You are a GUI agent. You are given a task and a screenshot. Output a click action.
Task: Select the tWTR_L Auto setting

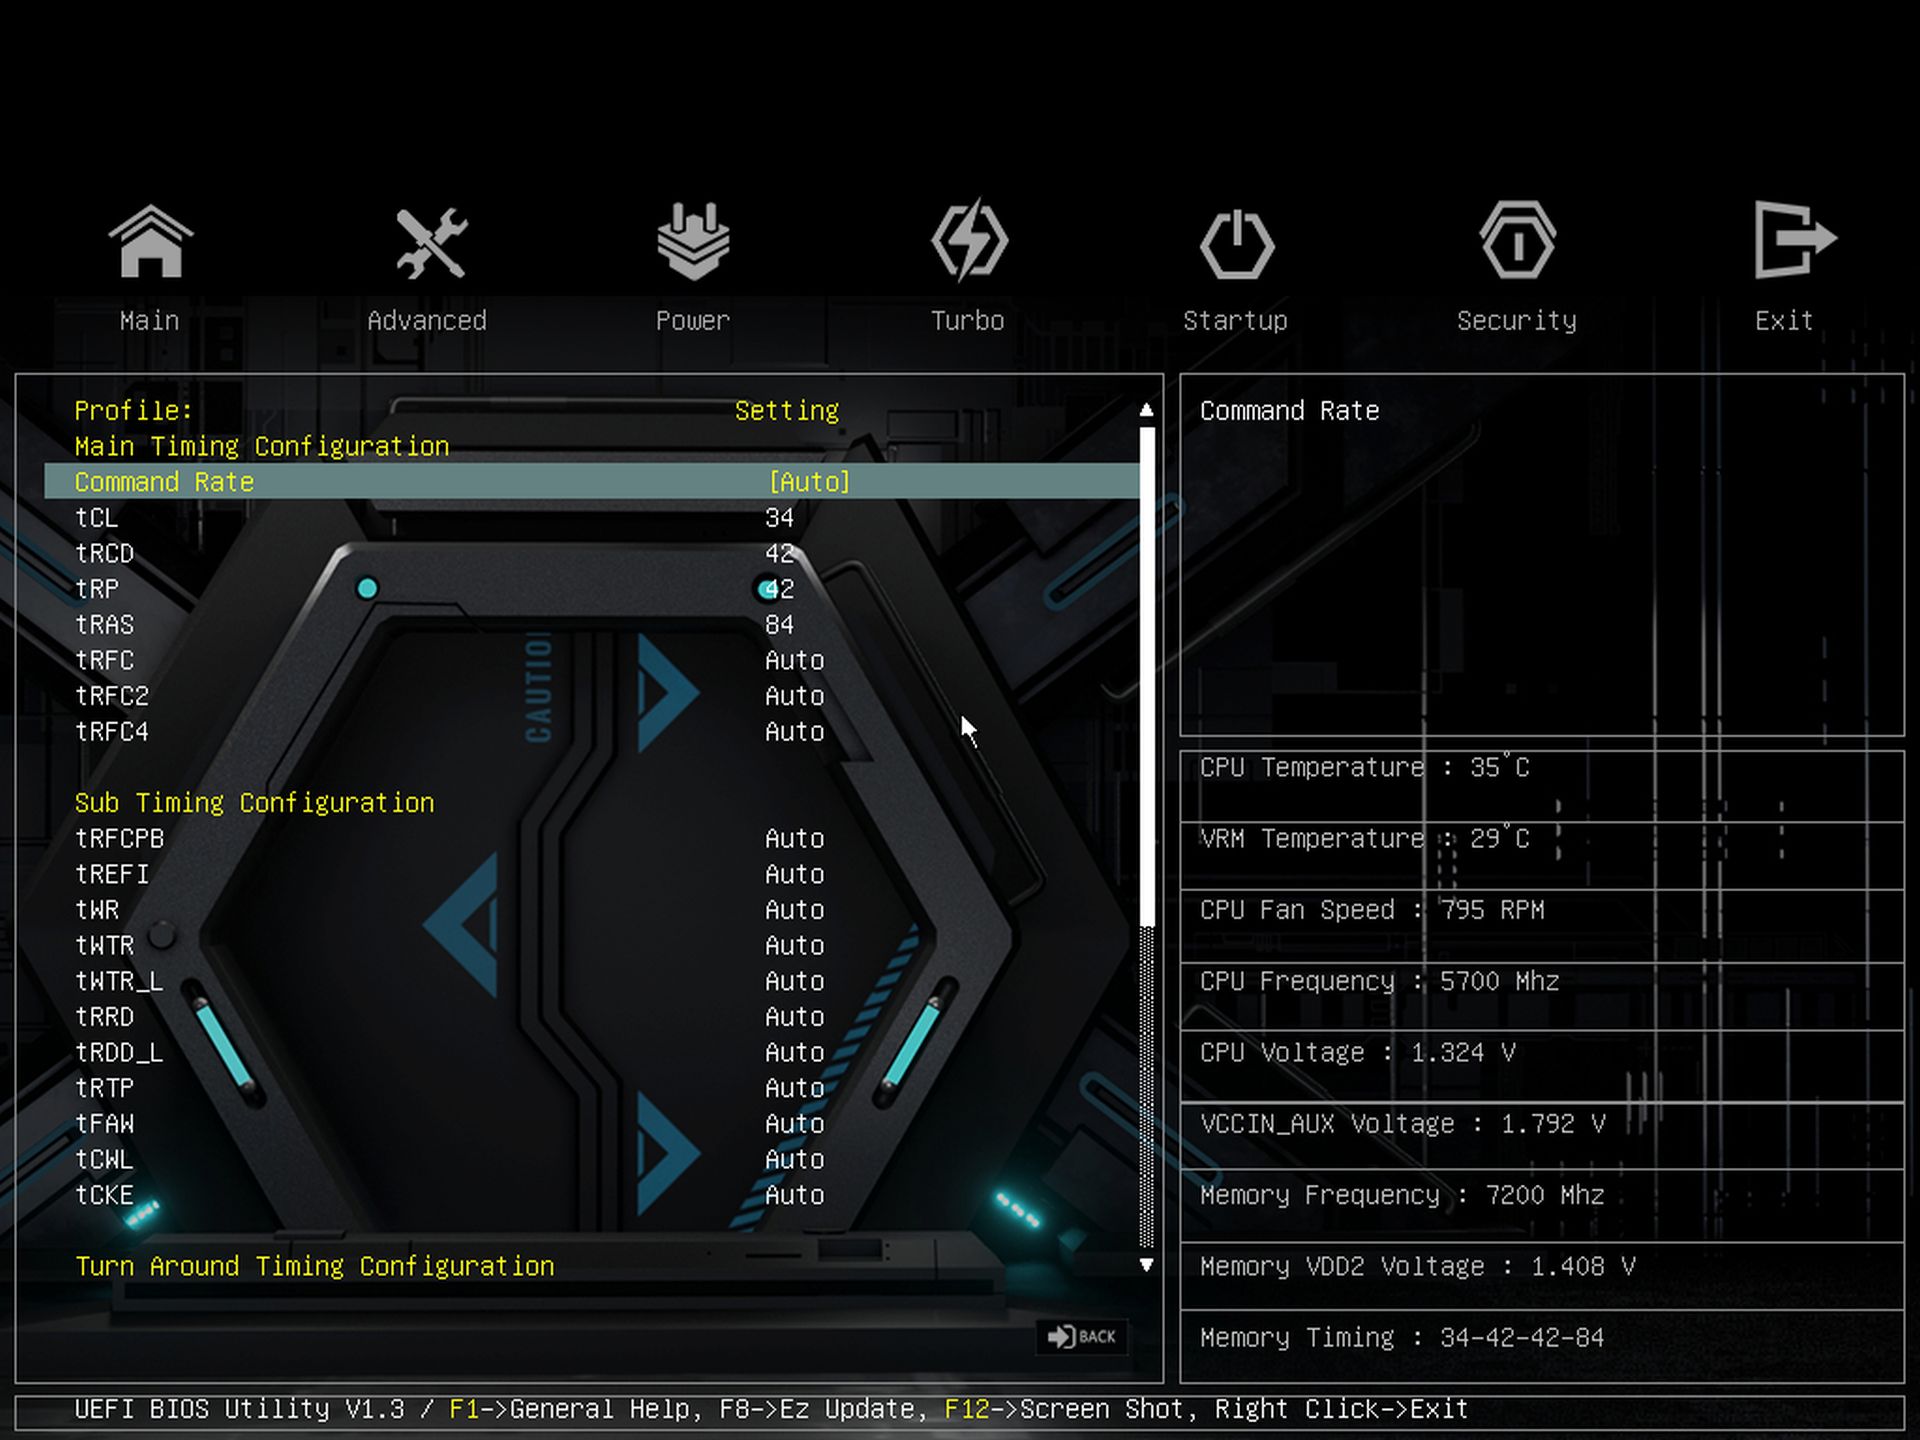[x=794, y=982]
